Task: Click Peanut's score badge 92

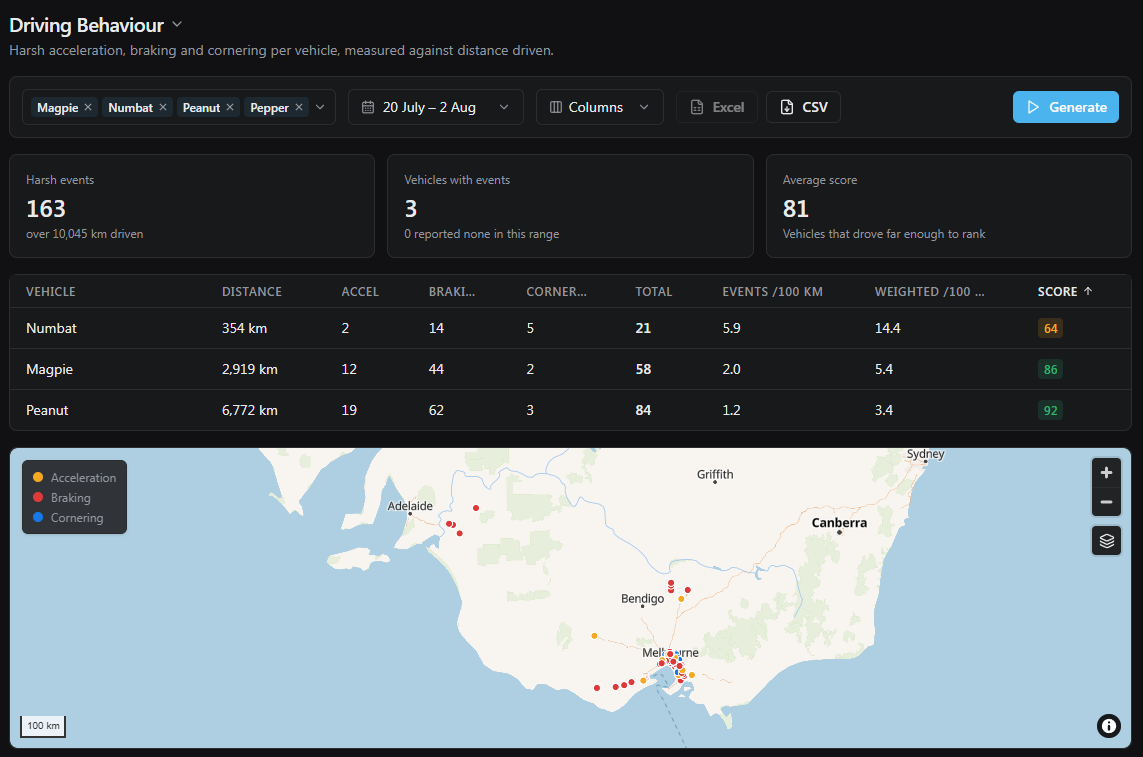Action: pyautogui.click(x=1050, y=410)
